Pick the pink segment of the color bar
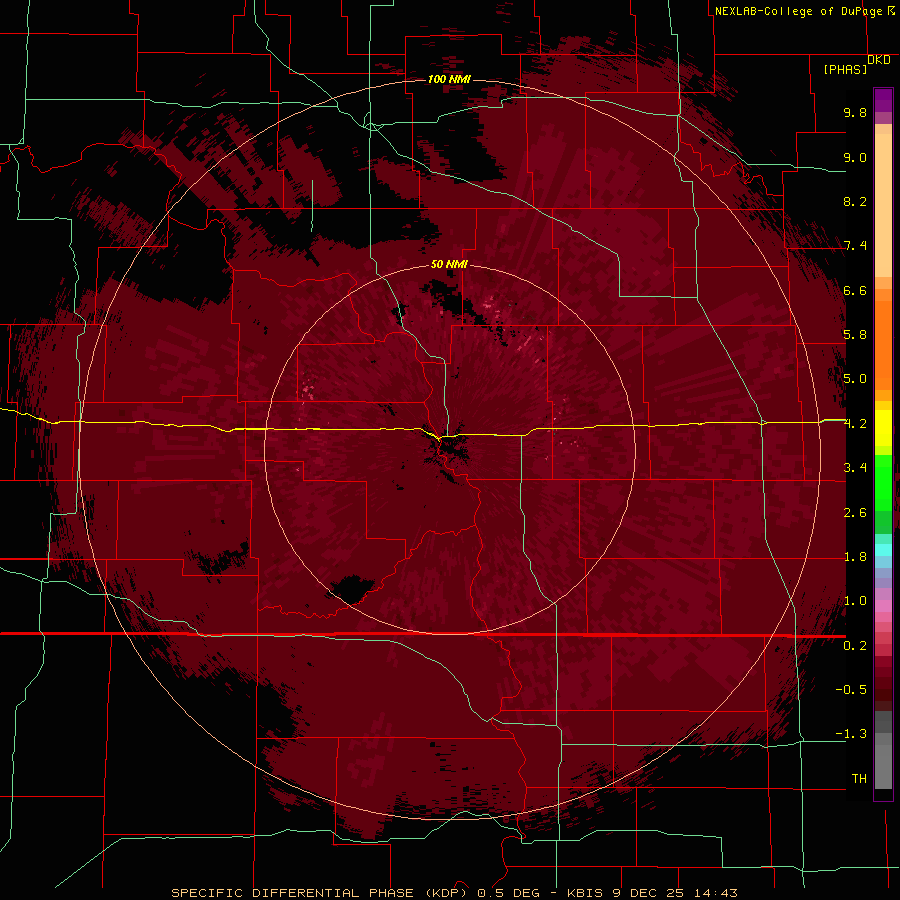 click(x=883, y=606)
